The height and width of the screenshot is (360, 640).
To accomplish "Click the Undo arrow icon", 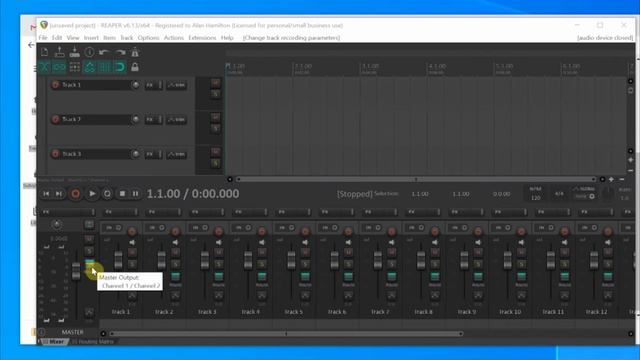I will pos(104,52).
